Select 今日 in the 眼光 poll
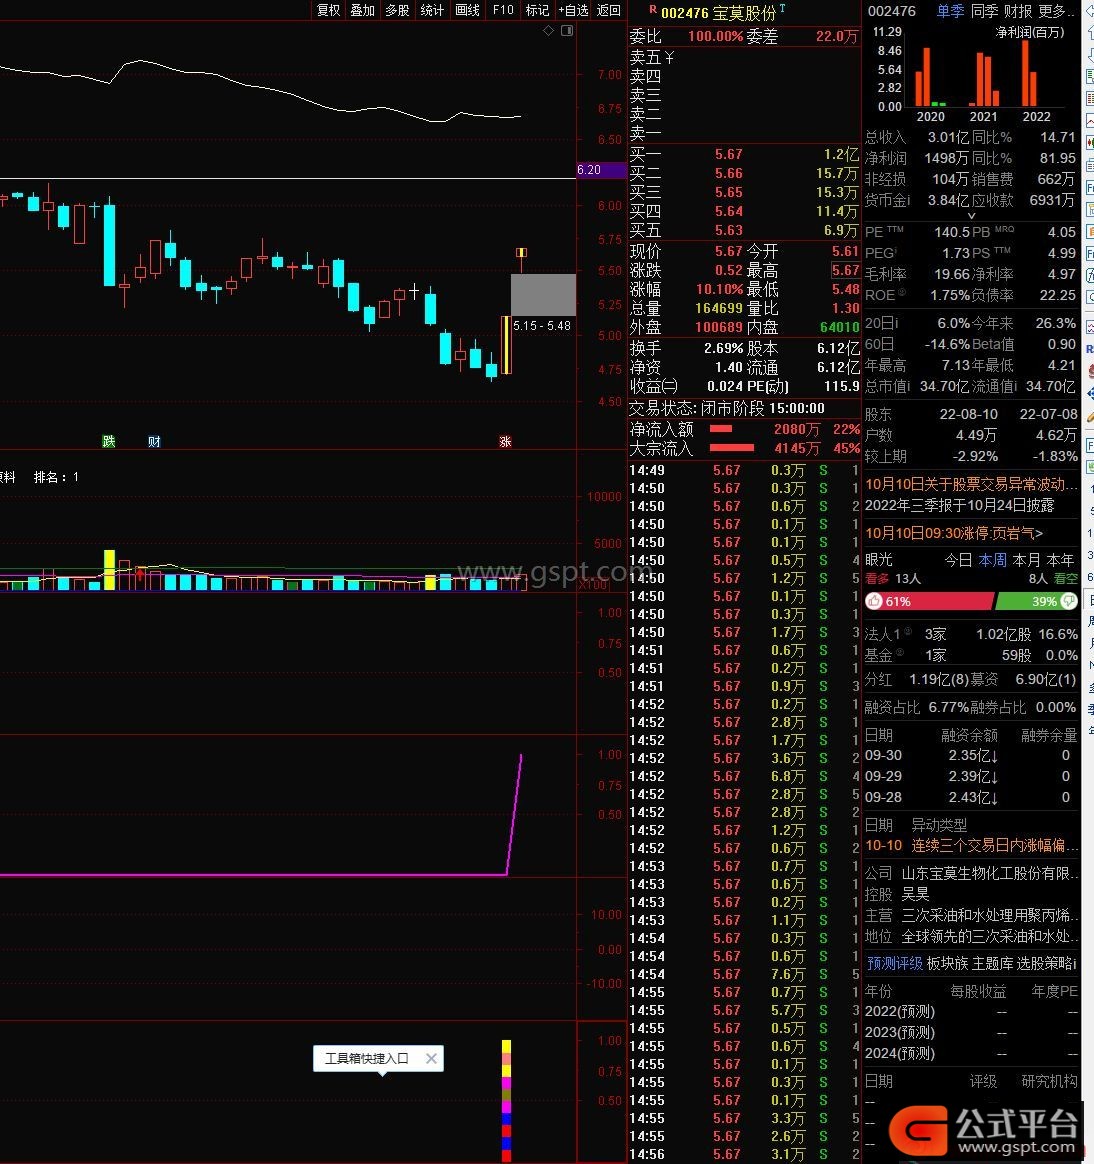Viewport: 1094px width, 1164px height. coord(958,560)
